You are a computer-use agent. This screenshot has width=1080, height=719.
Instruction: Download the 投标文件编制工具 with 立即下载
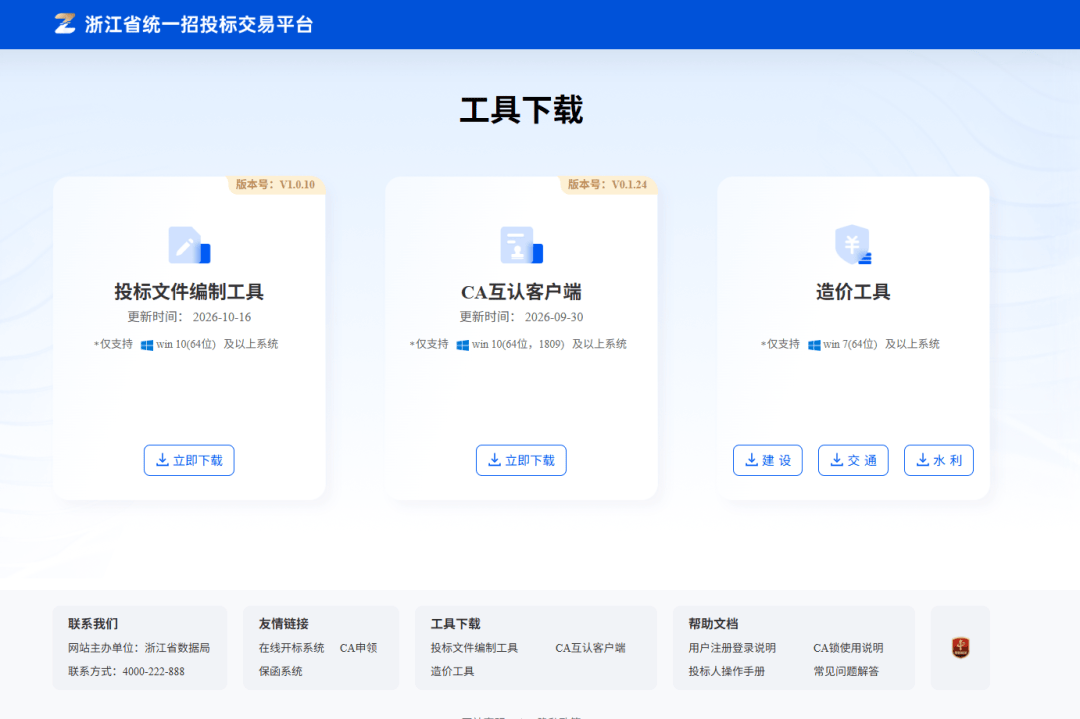coord(189,460)
